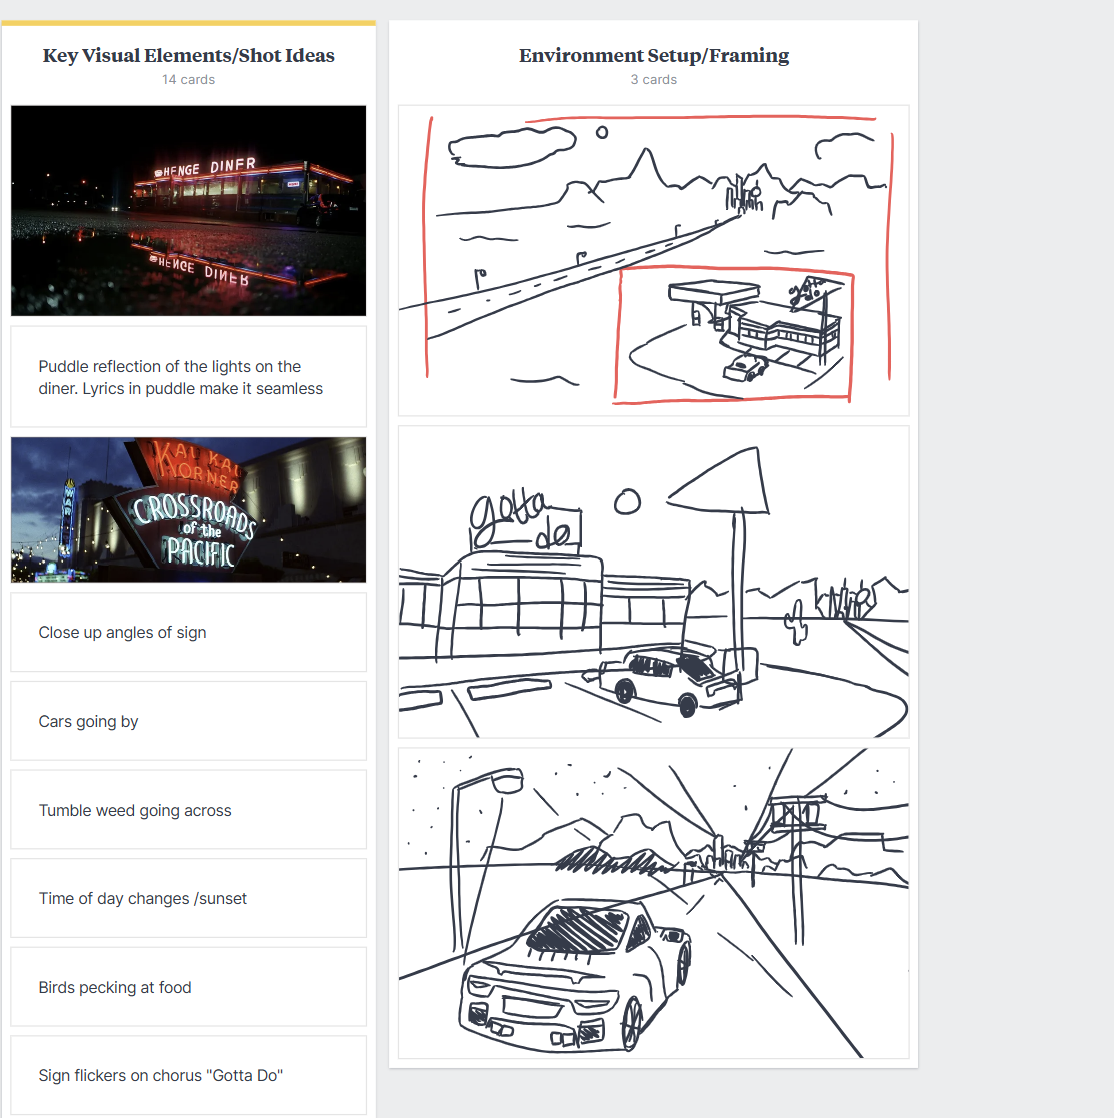Screen dimensions: 1114x1118
Task: Click the "14 cards" count label
Action: point(188,80)
